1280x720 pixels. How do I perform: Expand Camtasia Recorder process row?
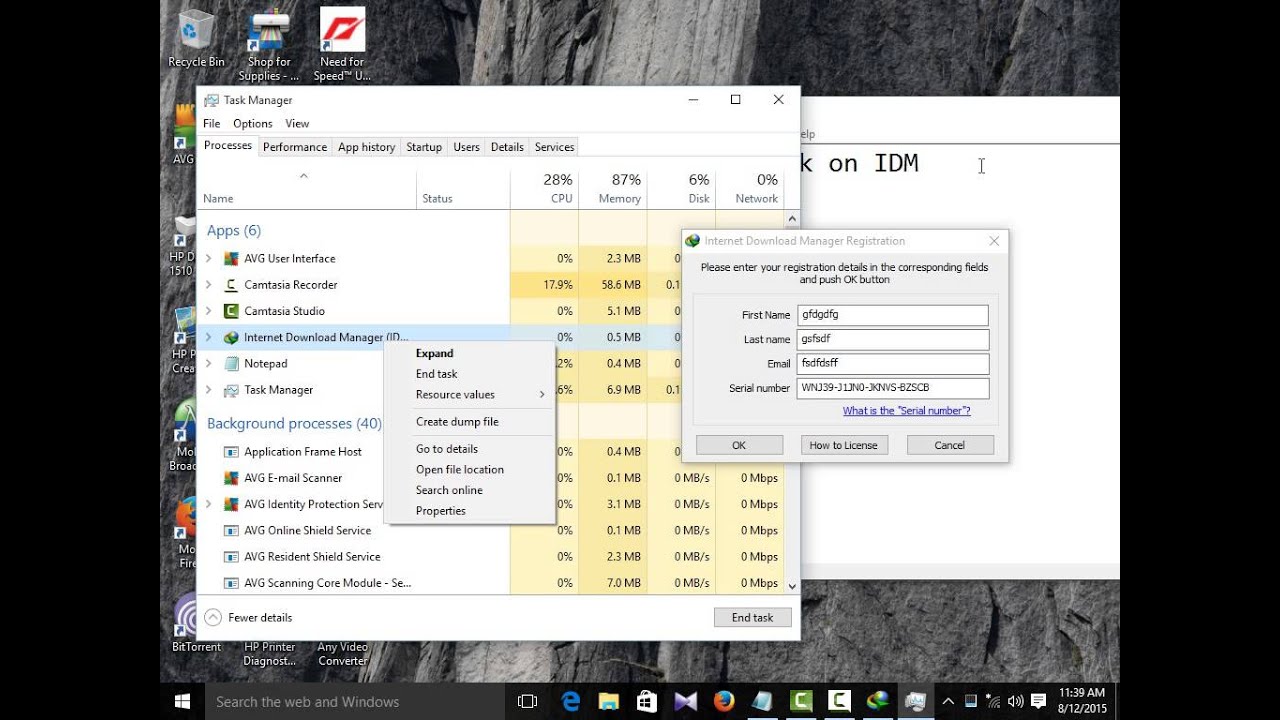209,285
